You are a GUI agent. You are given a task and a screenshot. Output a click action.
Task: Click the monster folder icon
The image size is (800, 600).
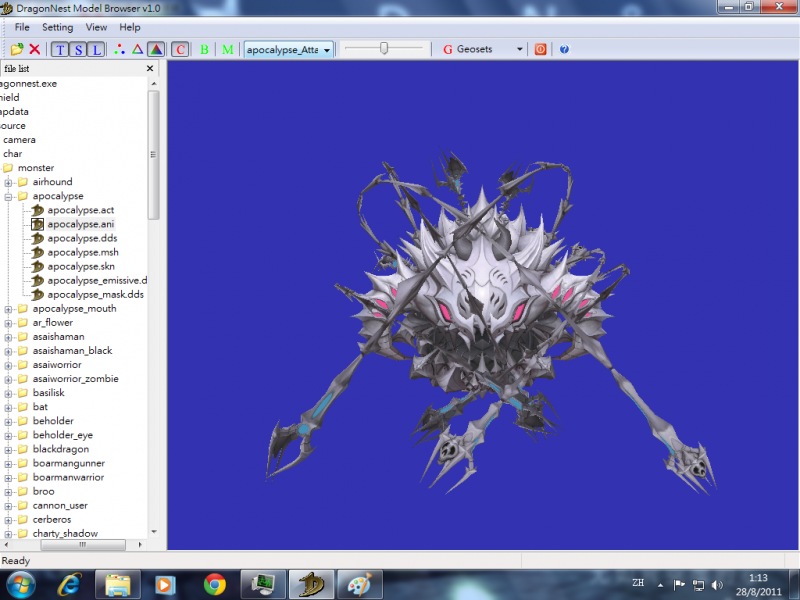pyautogui.click(x=8, y=168)
